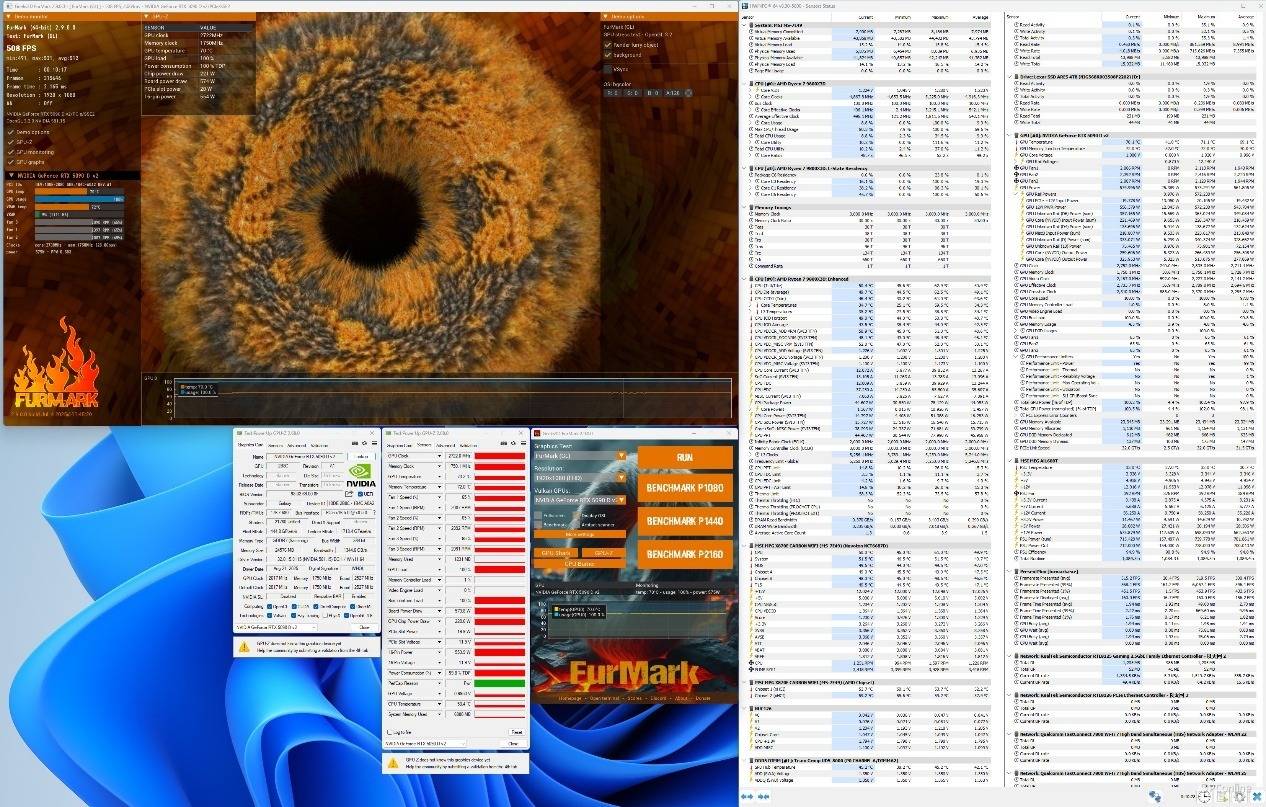Click the HWiNFO close sensors X icon
The image size is (1266, 807).
1257,796
